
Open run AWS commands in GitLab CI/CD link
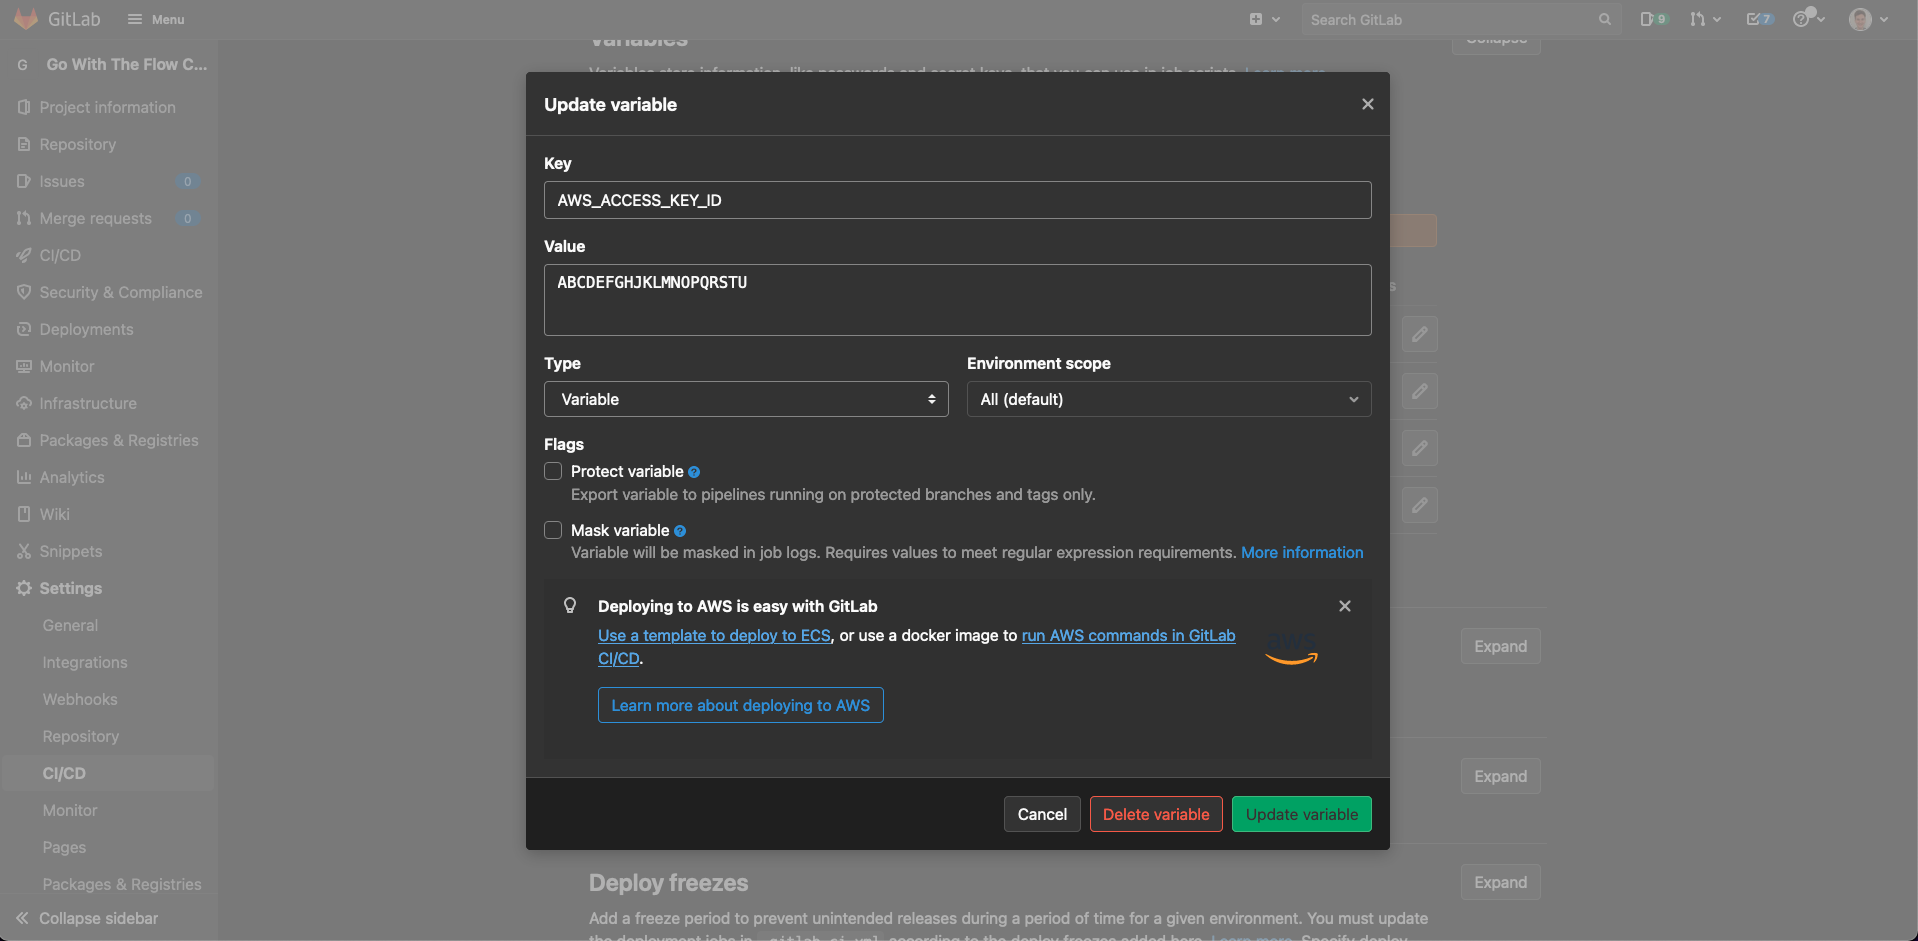pos(1128,636)
